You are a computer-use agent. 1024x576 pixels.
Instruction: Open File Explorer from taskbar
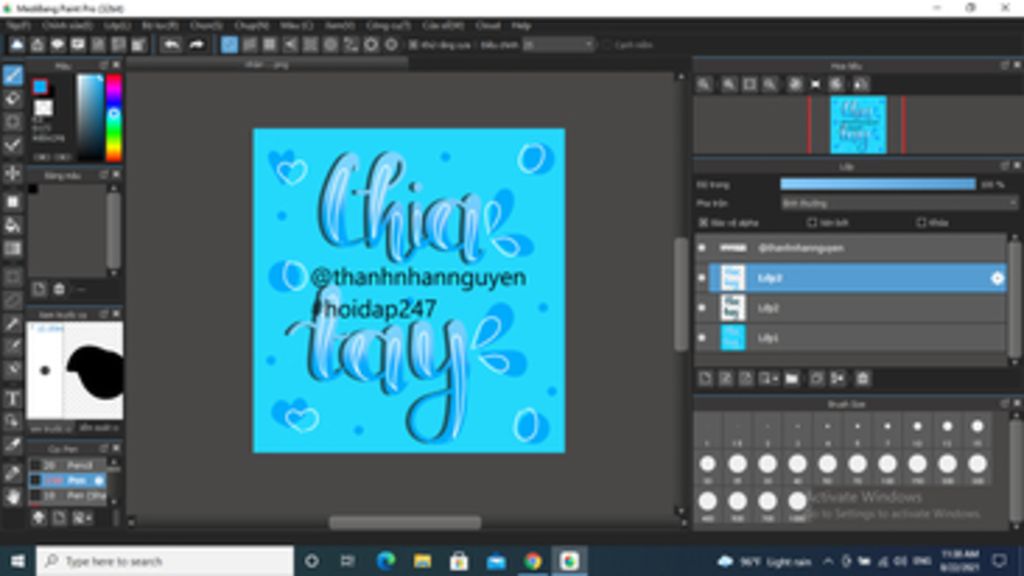coord(423,561)
